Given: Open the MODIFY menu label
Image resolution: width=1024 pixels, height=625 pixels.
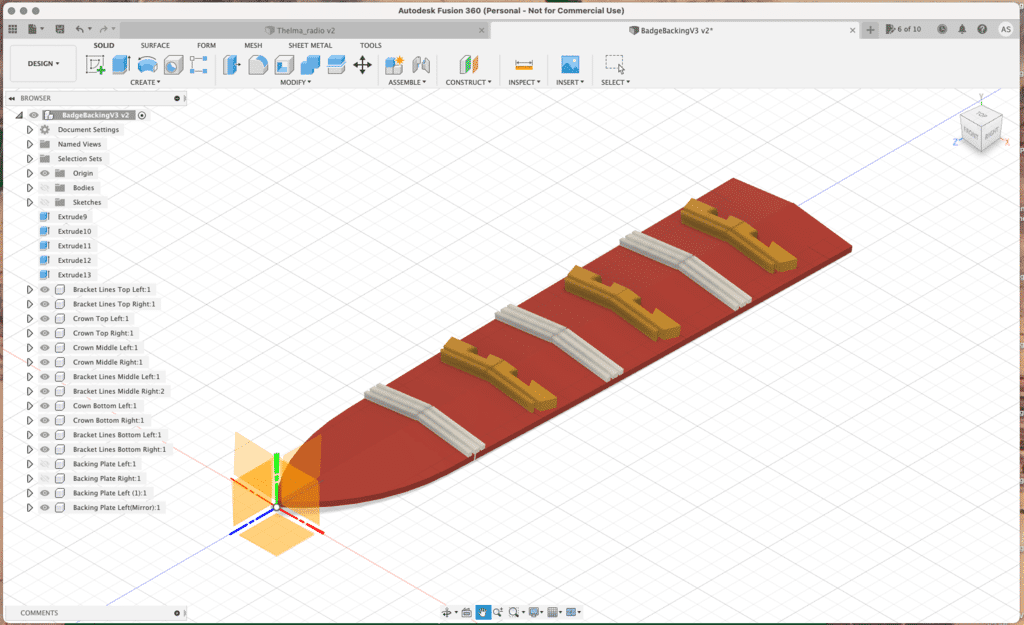Looking at the screenshot, I should [x=295, y=82].
